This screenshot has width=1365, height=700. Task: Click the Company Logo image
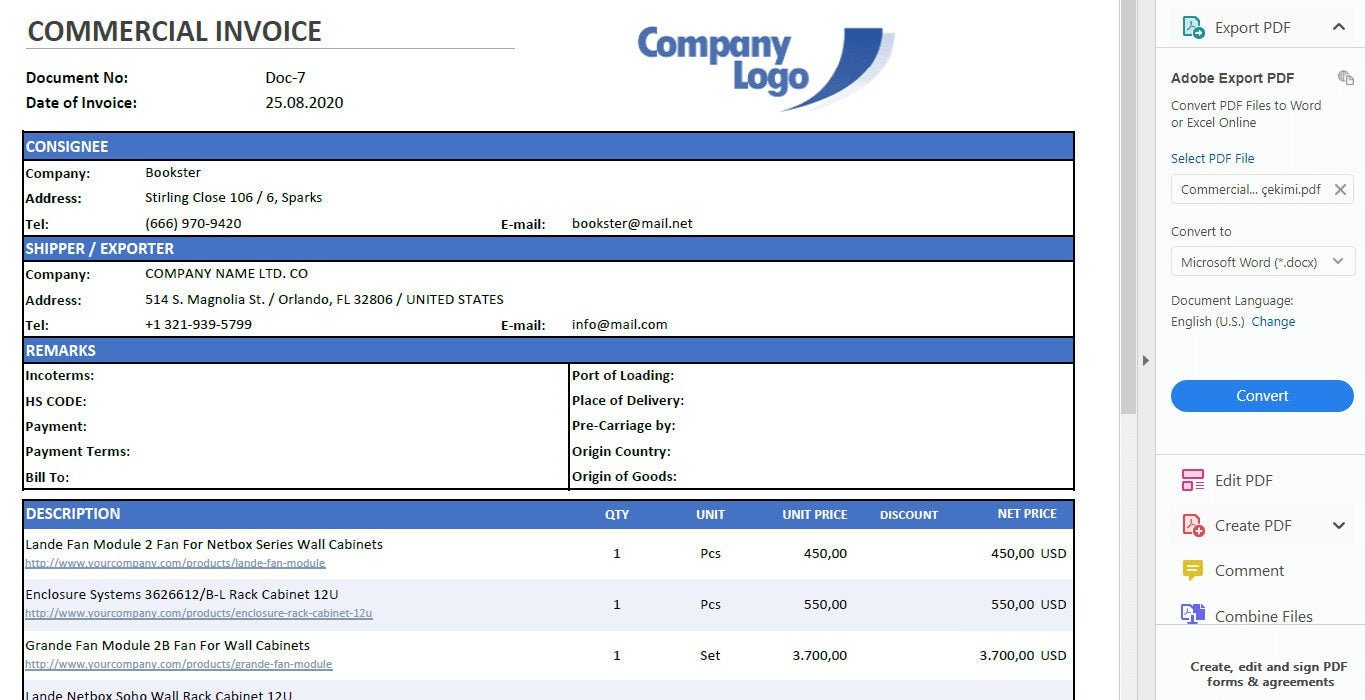(x=763, y=63)
